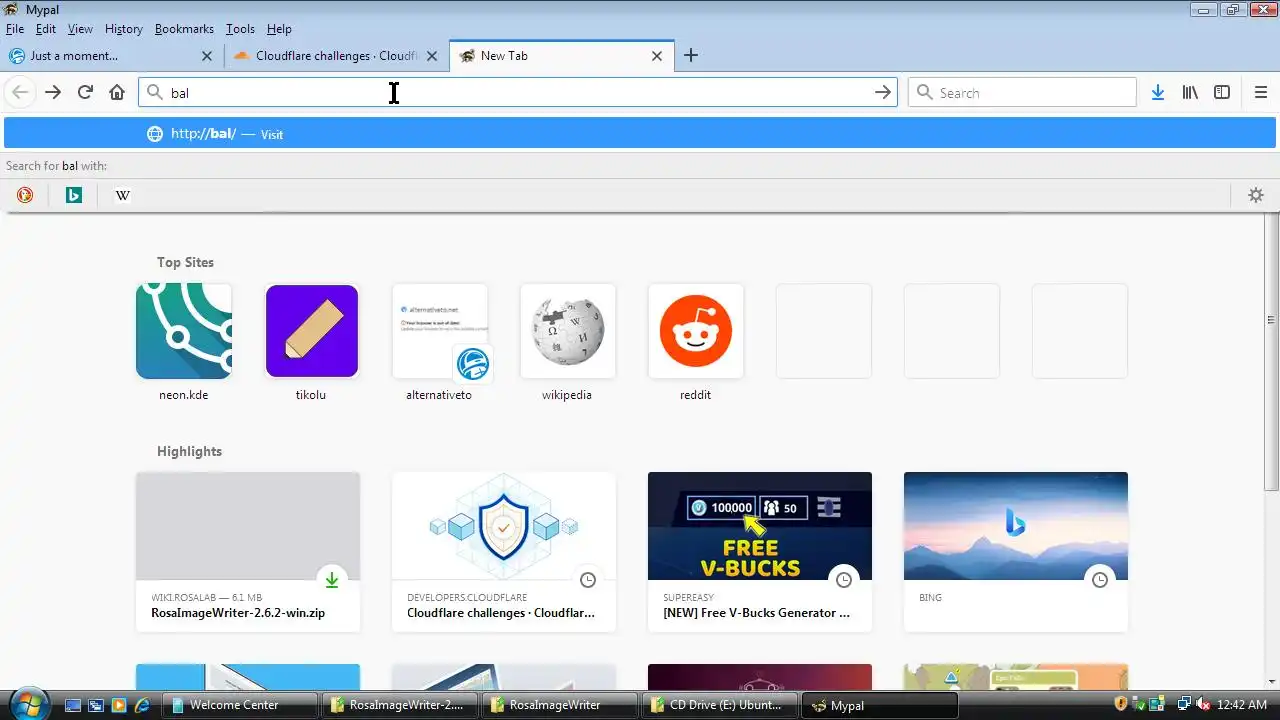
Task: Switch to Cloudflare challenges tab
Action: (x=337, y=56)
